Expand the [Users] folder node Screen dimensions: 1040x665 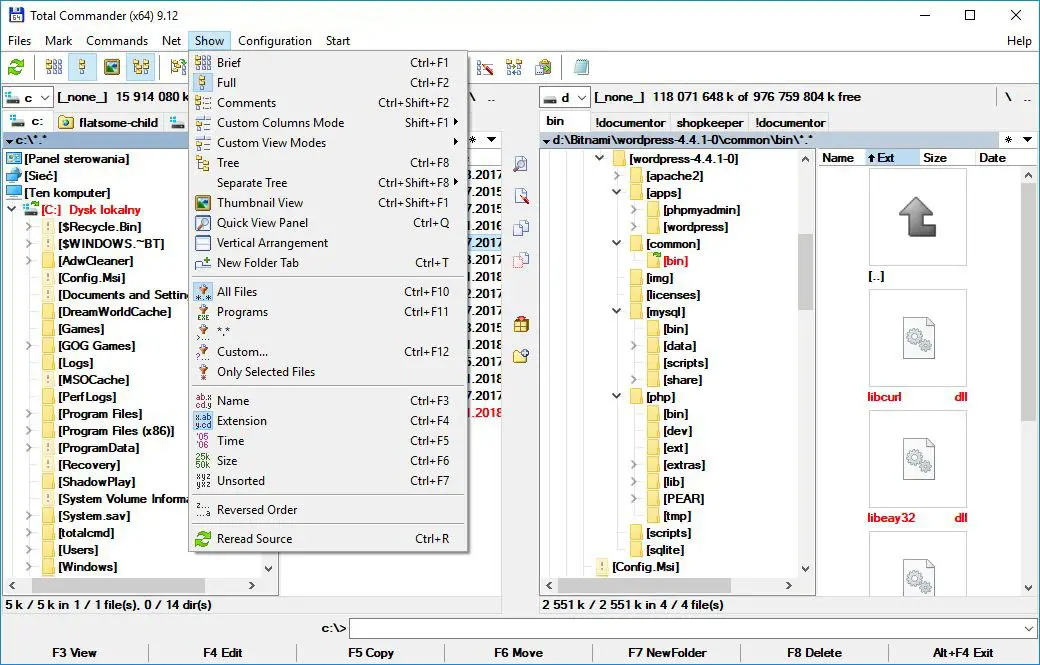[x=29, y=550]
